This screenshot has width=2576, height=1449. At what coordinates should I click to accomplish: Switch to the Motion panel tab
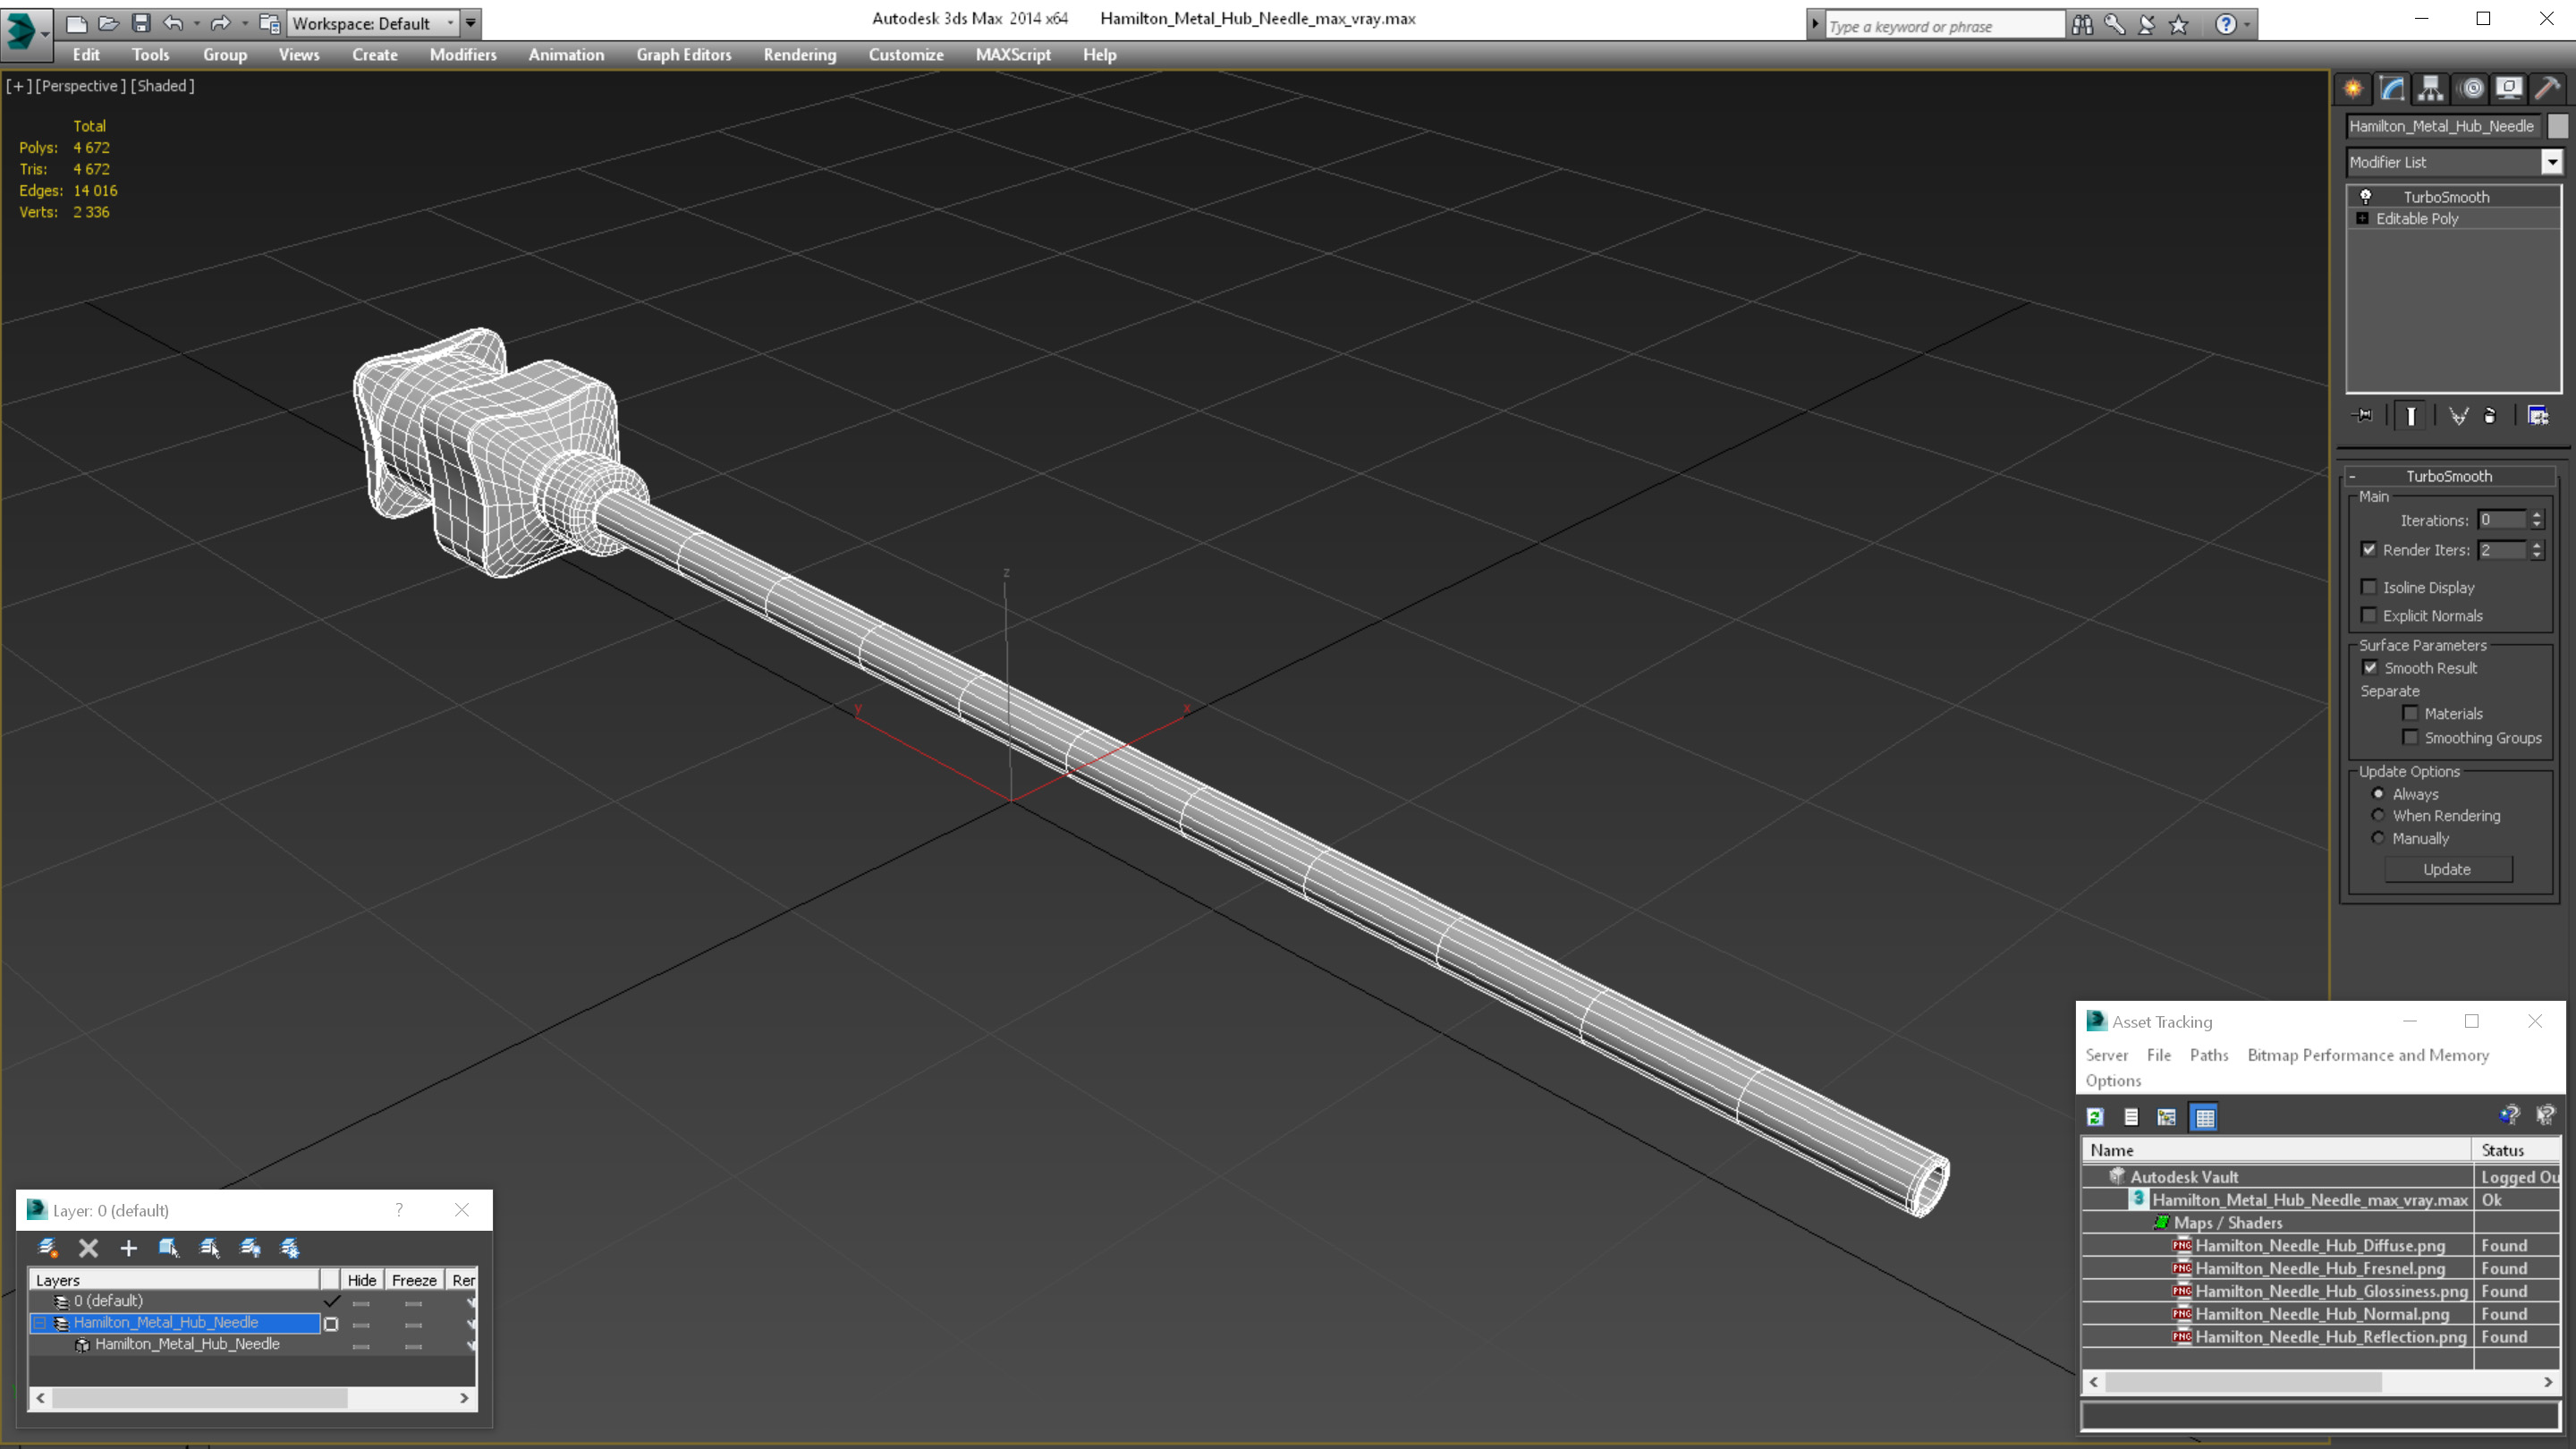point(2471,88)
